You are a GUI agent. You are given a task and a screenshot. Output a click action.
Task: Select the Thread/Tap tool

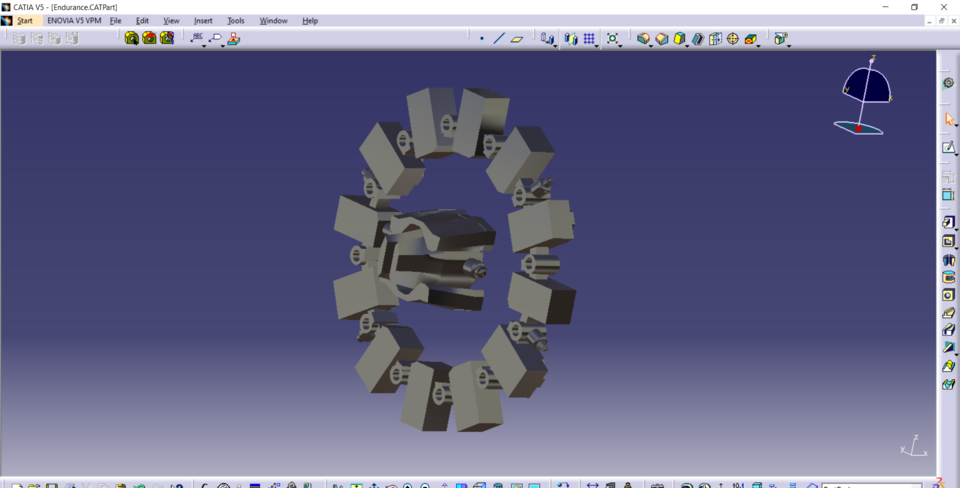pyautogui.click(x=733, y=39)
